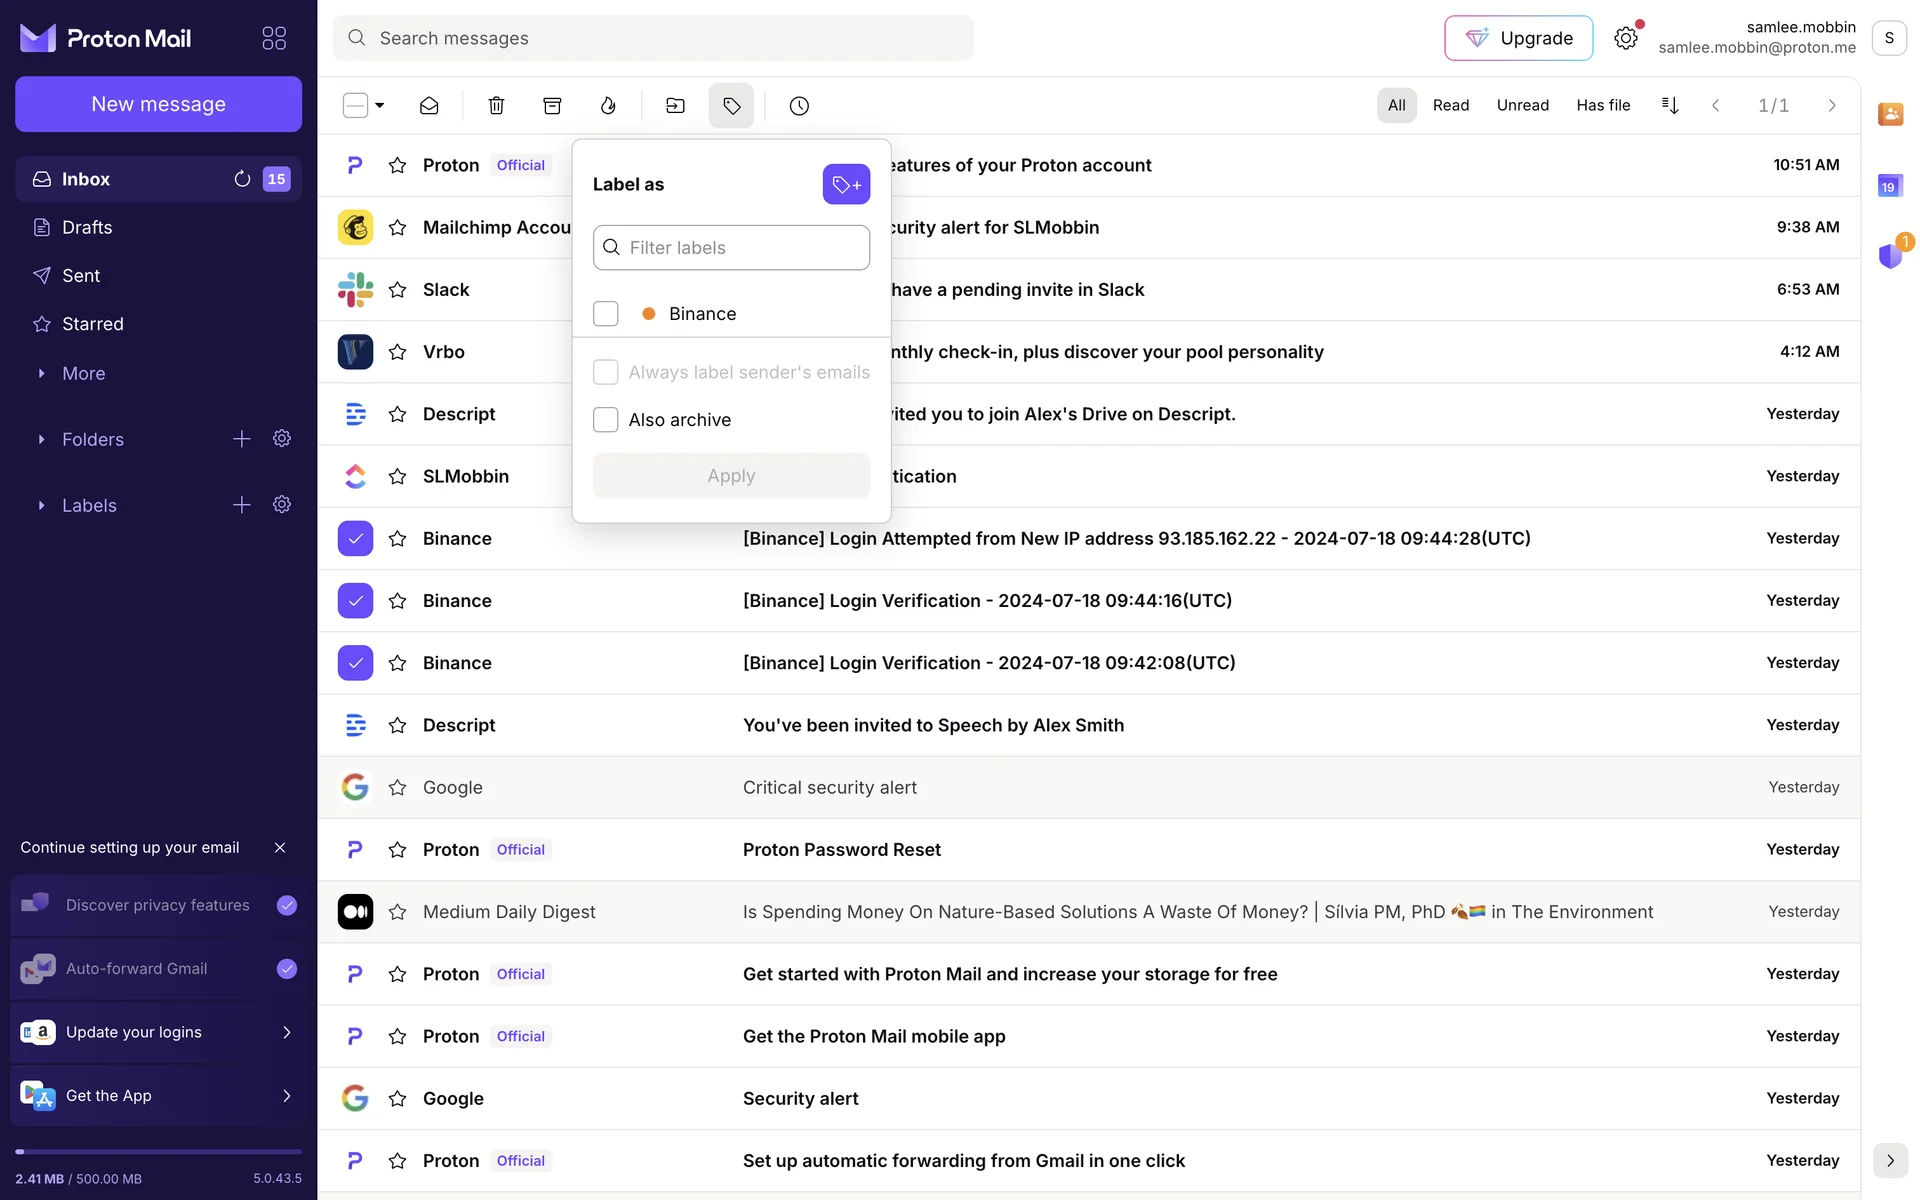This screenshot has width=1920, height=1200.
Task: Click the mark-as-read envelope icon
Action: [x=429, y=105]
